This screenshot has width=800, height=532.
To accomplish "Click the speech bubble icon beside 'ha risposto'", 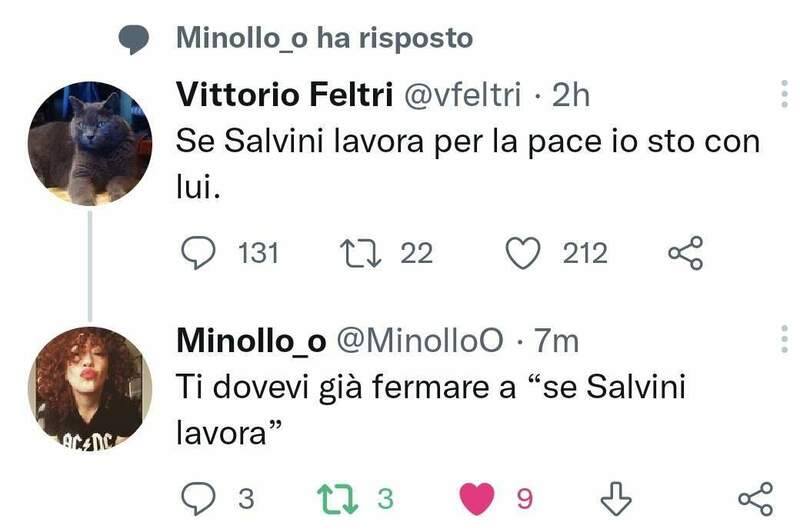I will 133,40.
